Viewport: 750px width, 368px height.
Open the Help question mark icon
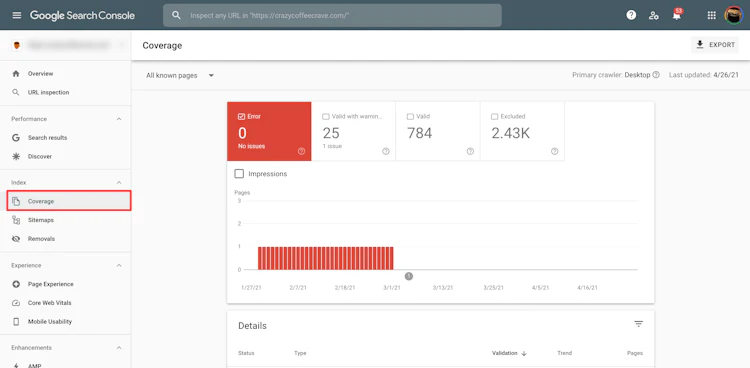631,15
